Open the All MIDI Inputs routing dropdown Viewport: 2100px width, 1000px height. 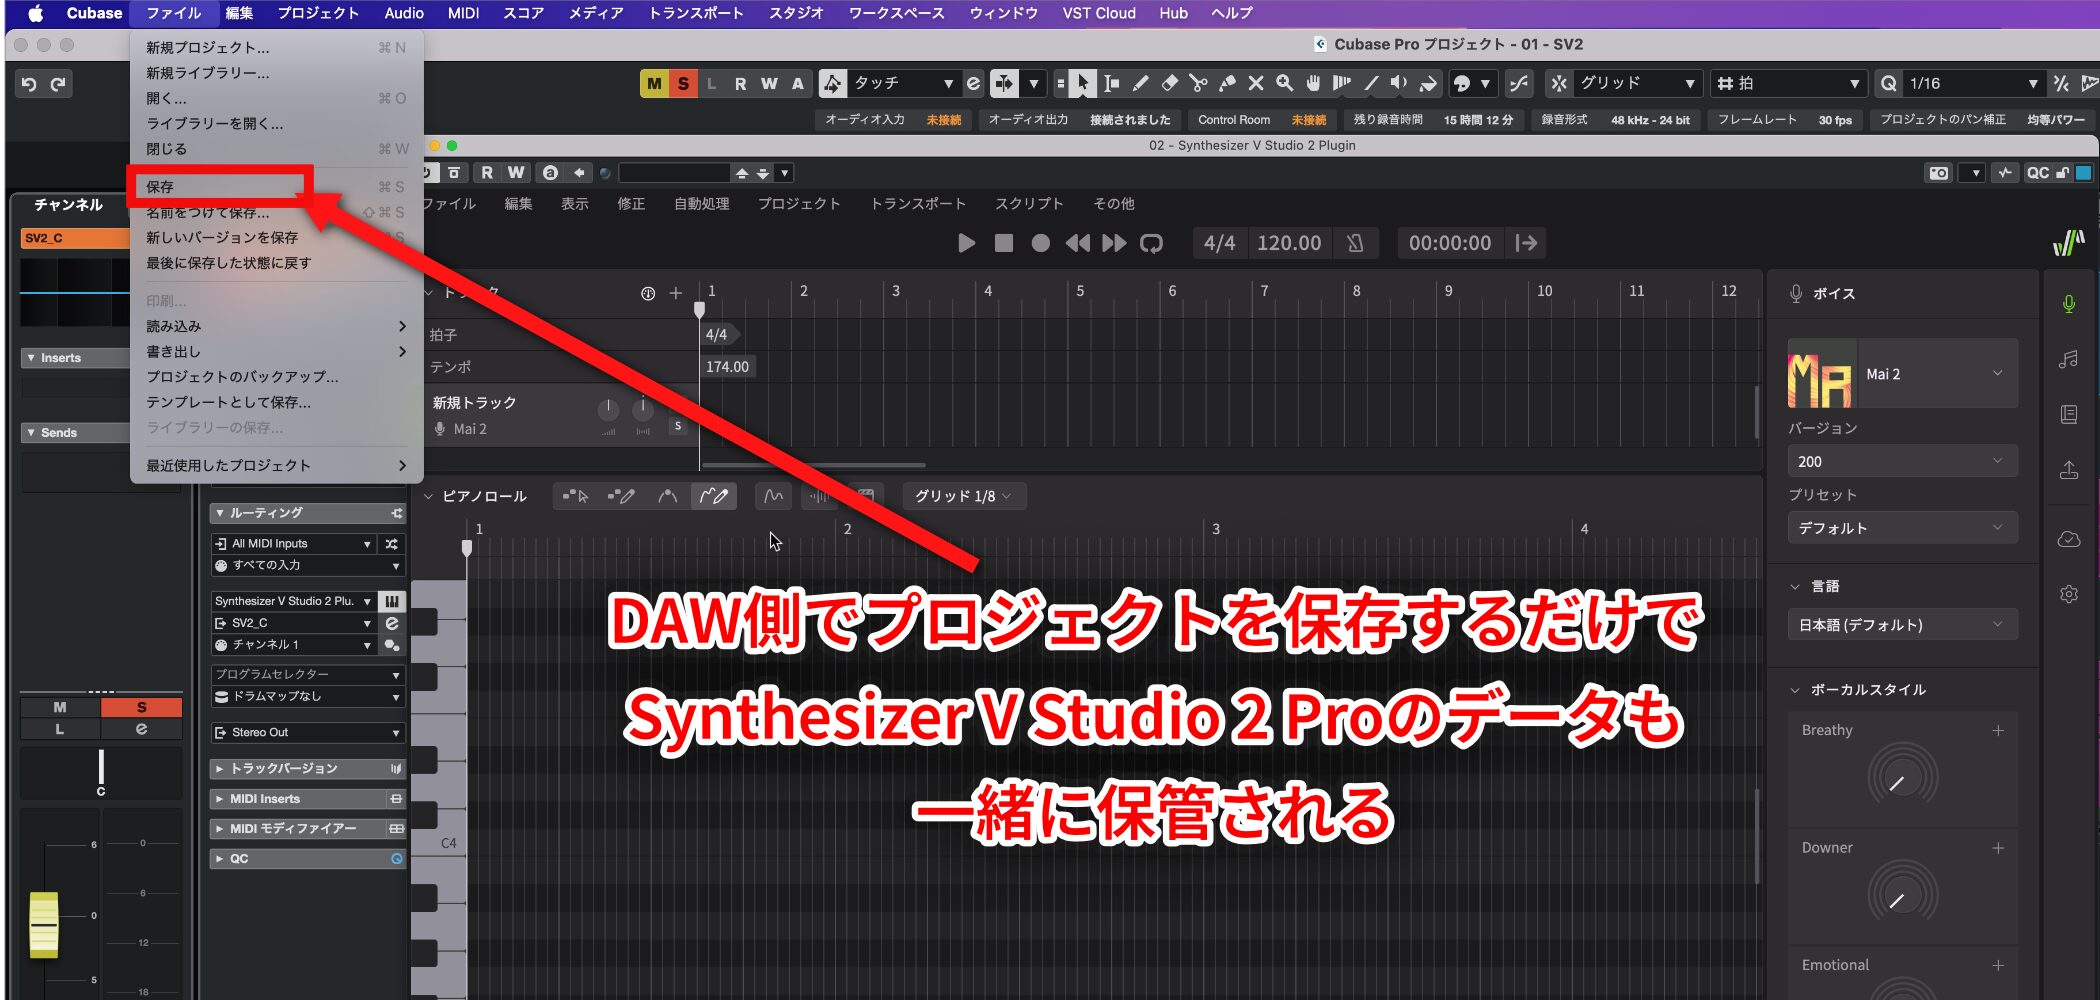click(x=292, y=544)
